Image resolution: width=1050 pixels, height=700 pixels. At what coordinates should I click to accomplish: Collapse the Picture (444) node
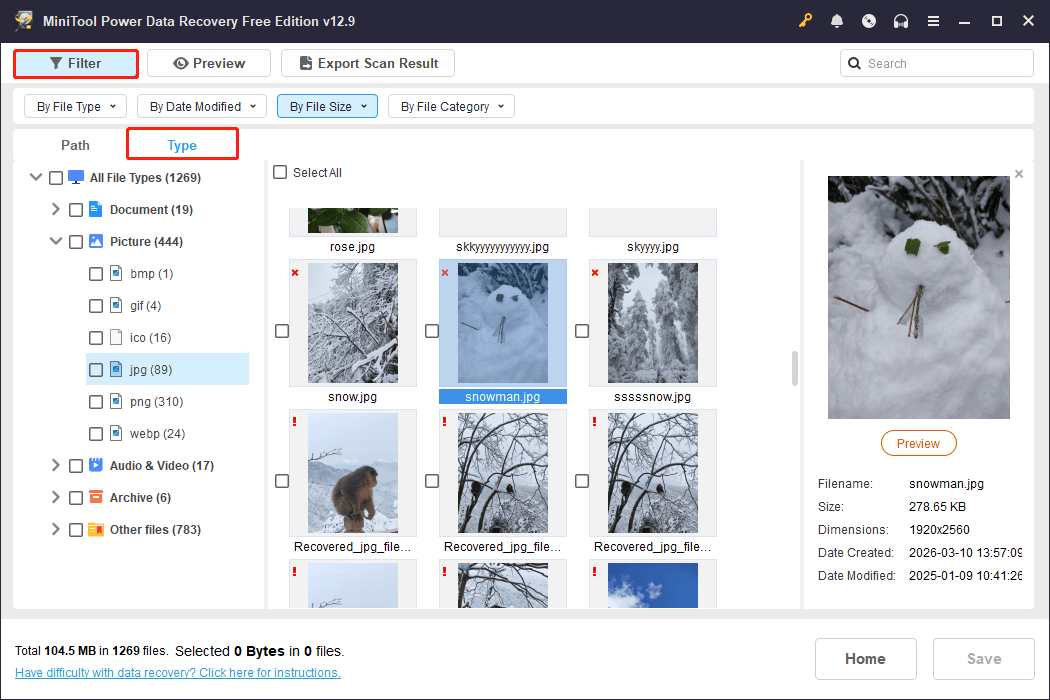56,241
